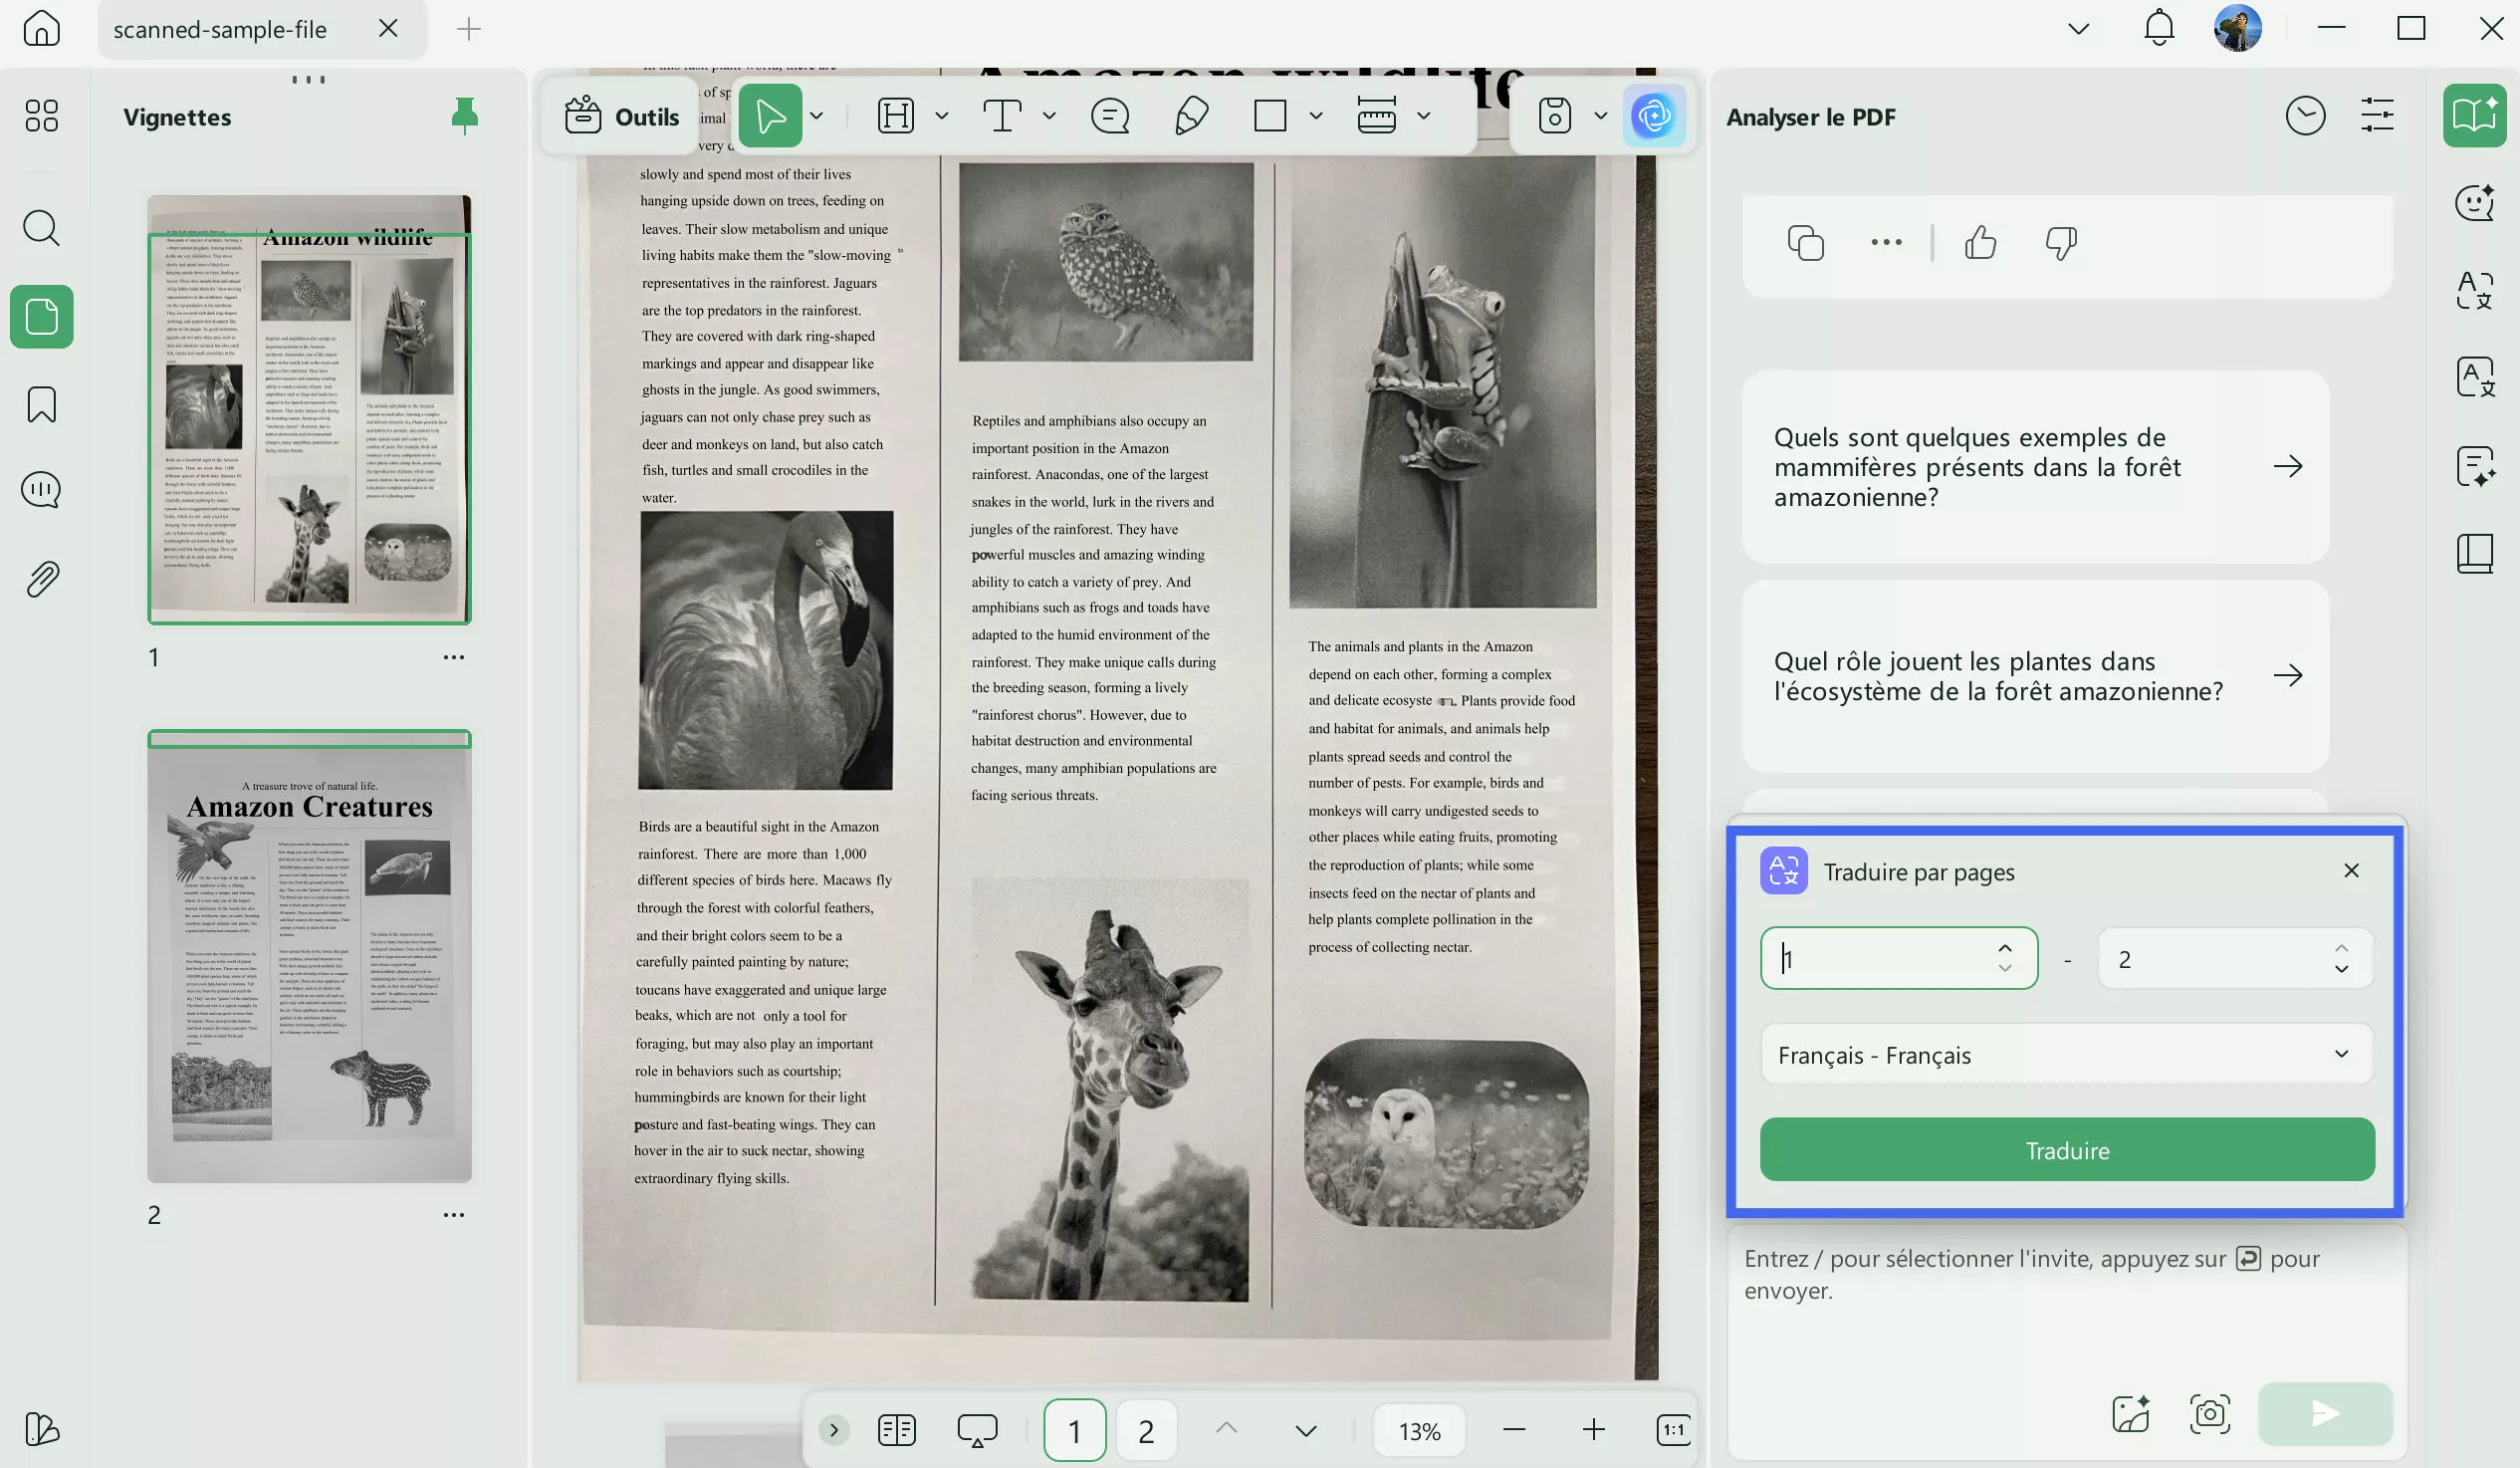2520x1468 pixels.
Task: Open the question about mammifères amazoniennes
Action: 2035,466
